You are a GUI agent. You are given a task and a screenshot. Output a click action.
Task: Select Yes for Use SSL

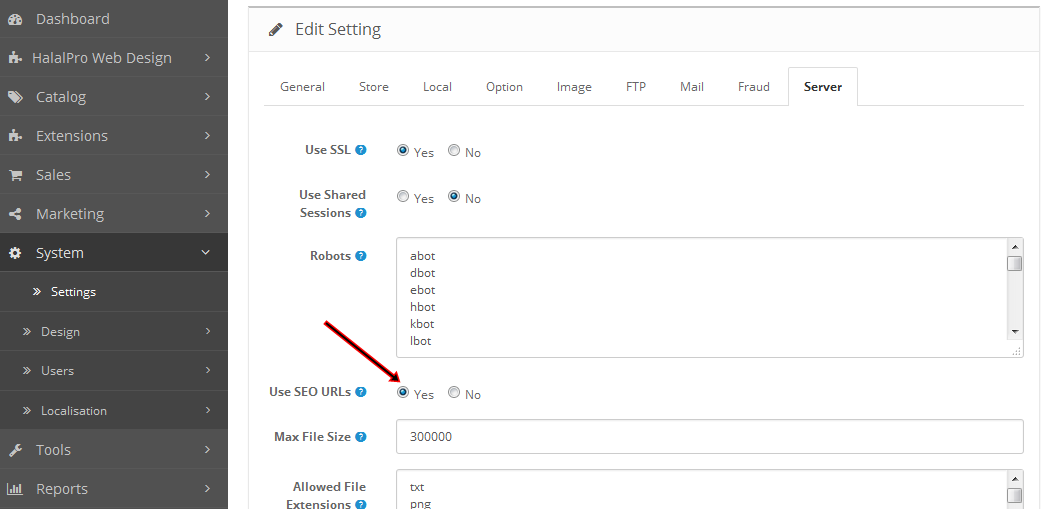pyautogui.click(x=402, y=151)
